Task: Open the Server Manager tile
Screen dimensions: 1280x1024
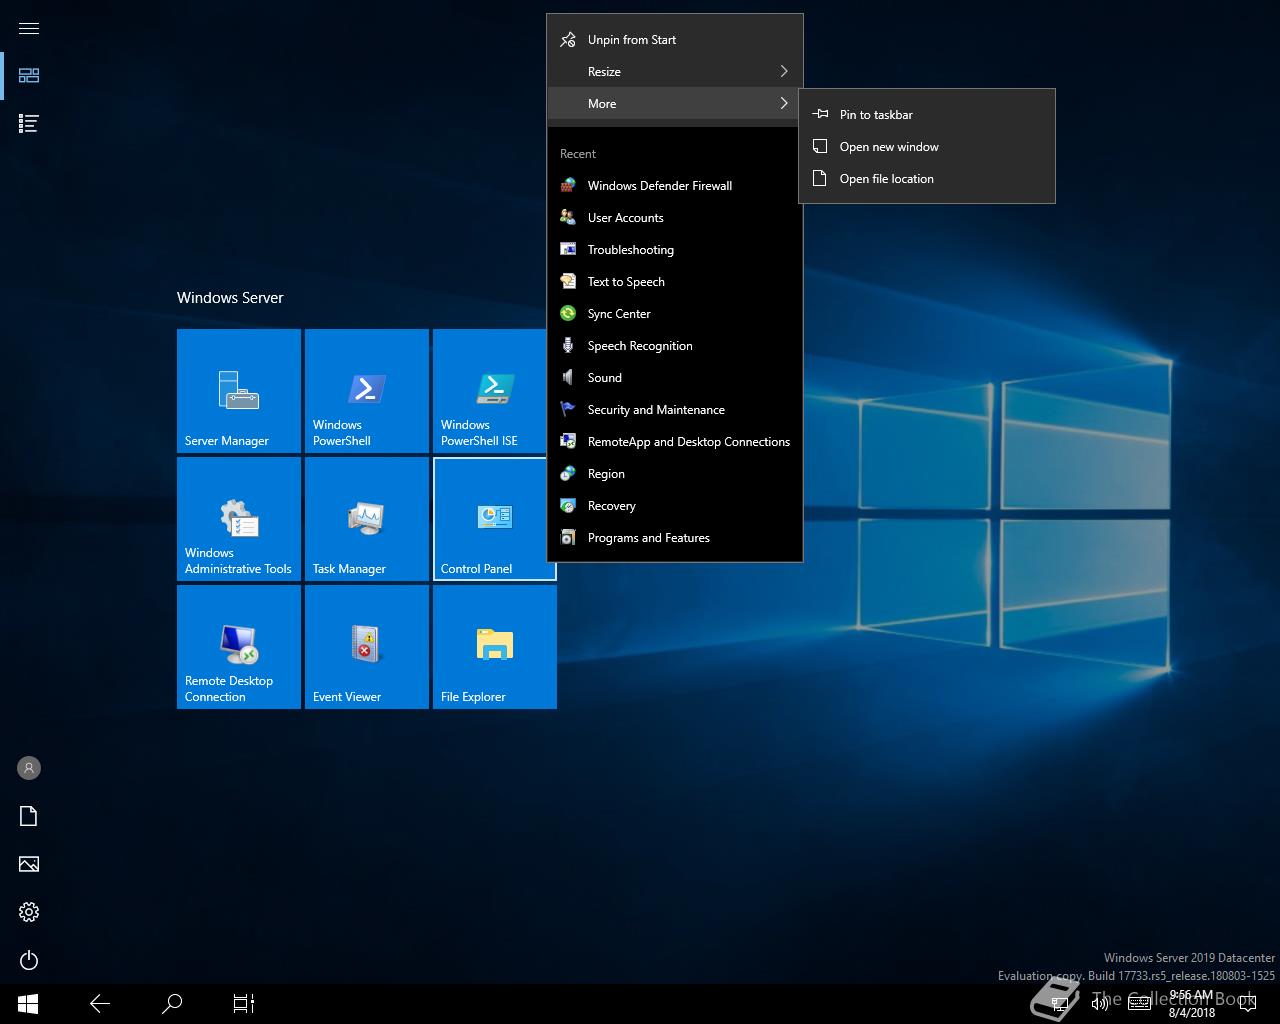Action: (239, 391)
